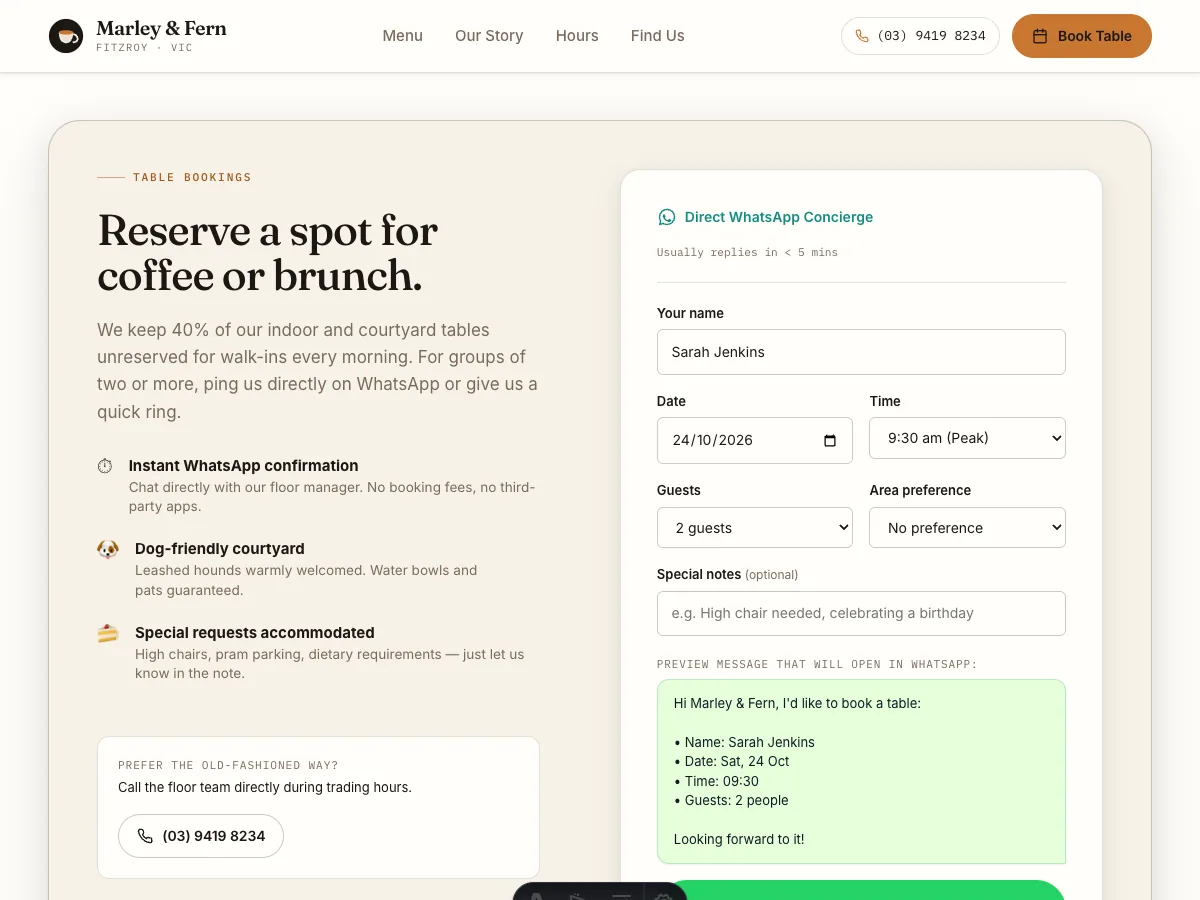This screenshot has height=900, width=1200.
Task: Click the cake icon beside Special requests accommodated
Action: click(x=108, y=633)
